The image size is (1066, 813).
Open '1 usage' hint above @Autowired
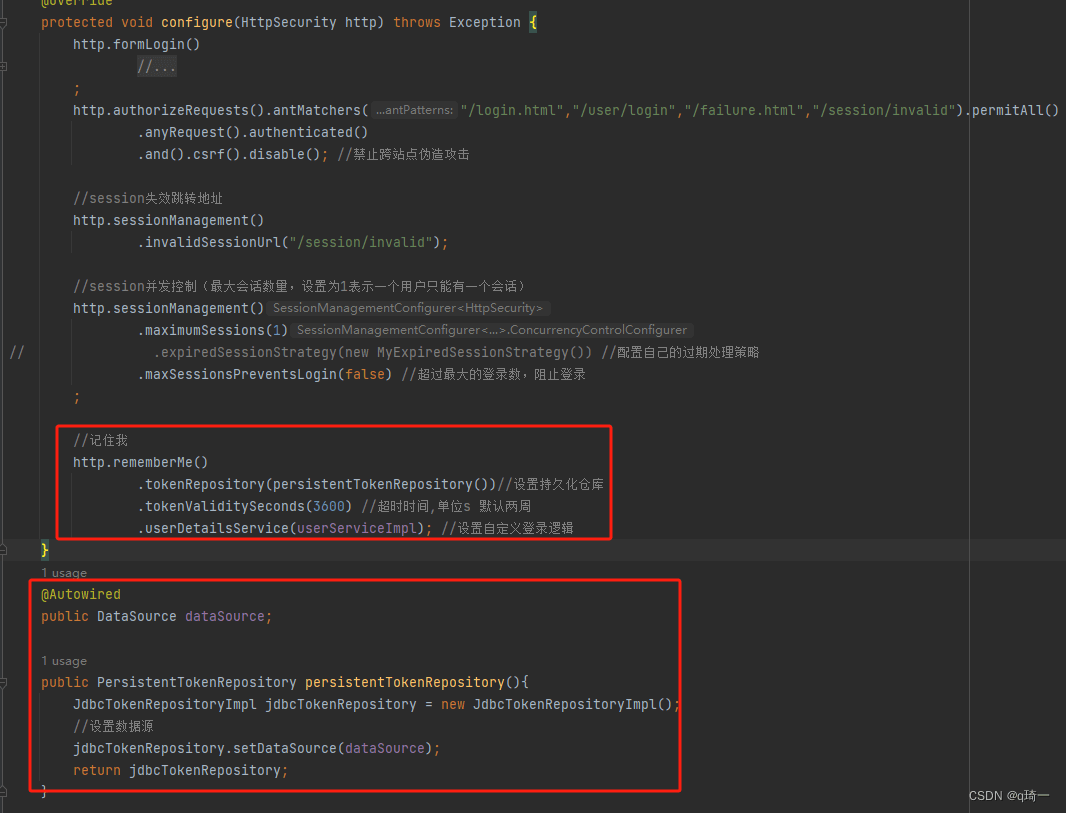[64, 573]
